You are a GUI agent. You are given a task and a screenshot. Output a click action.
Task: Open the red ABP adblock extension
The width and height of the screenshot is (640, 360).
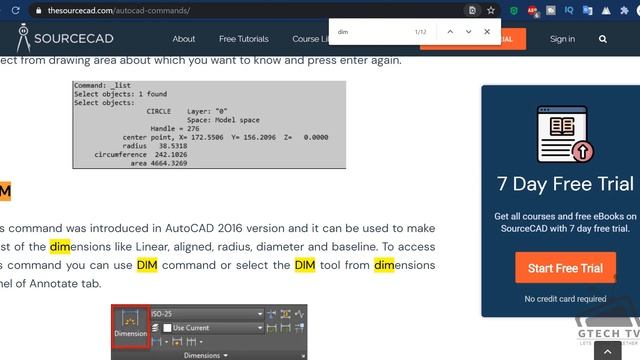point(533,11)
